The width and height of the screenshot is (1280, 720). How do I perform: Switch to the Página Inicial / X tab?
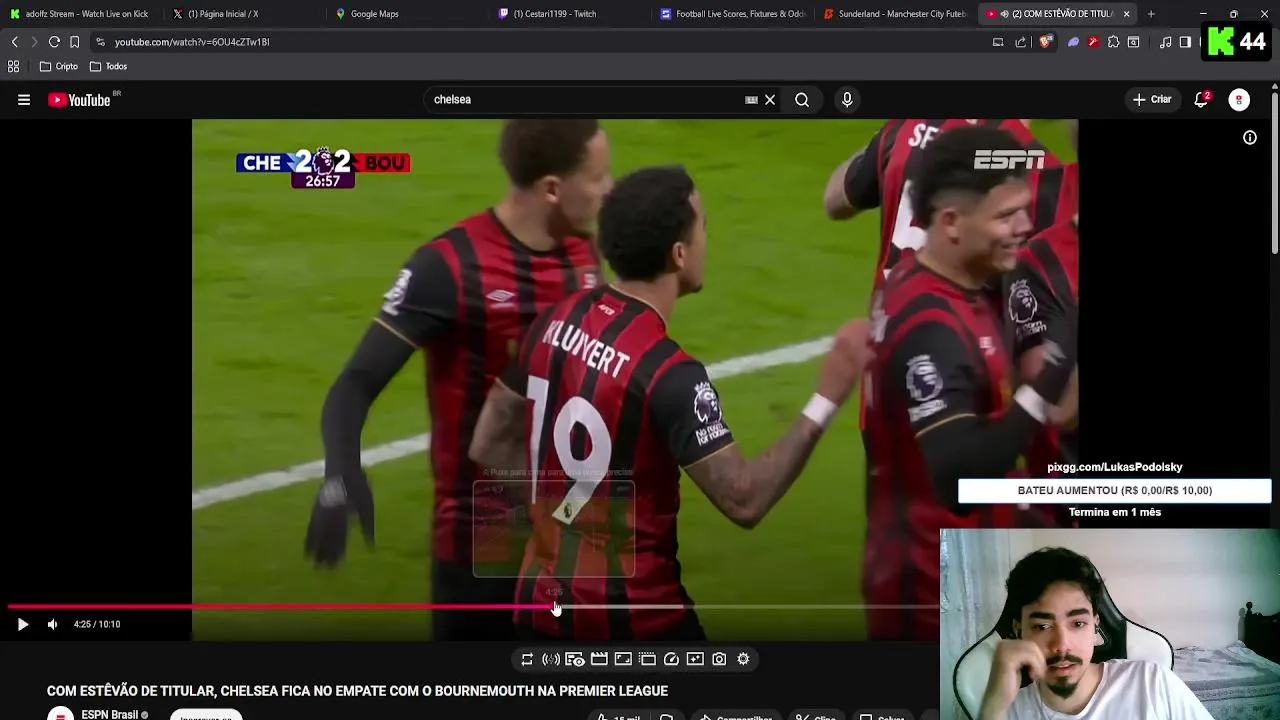pos(242,14)
